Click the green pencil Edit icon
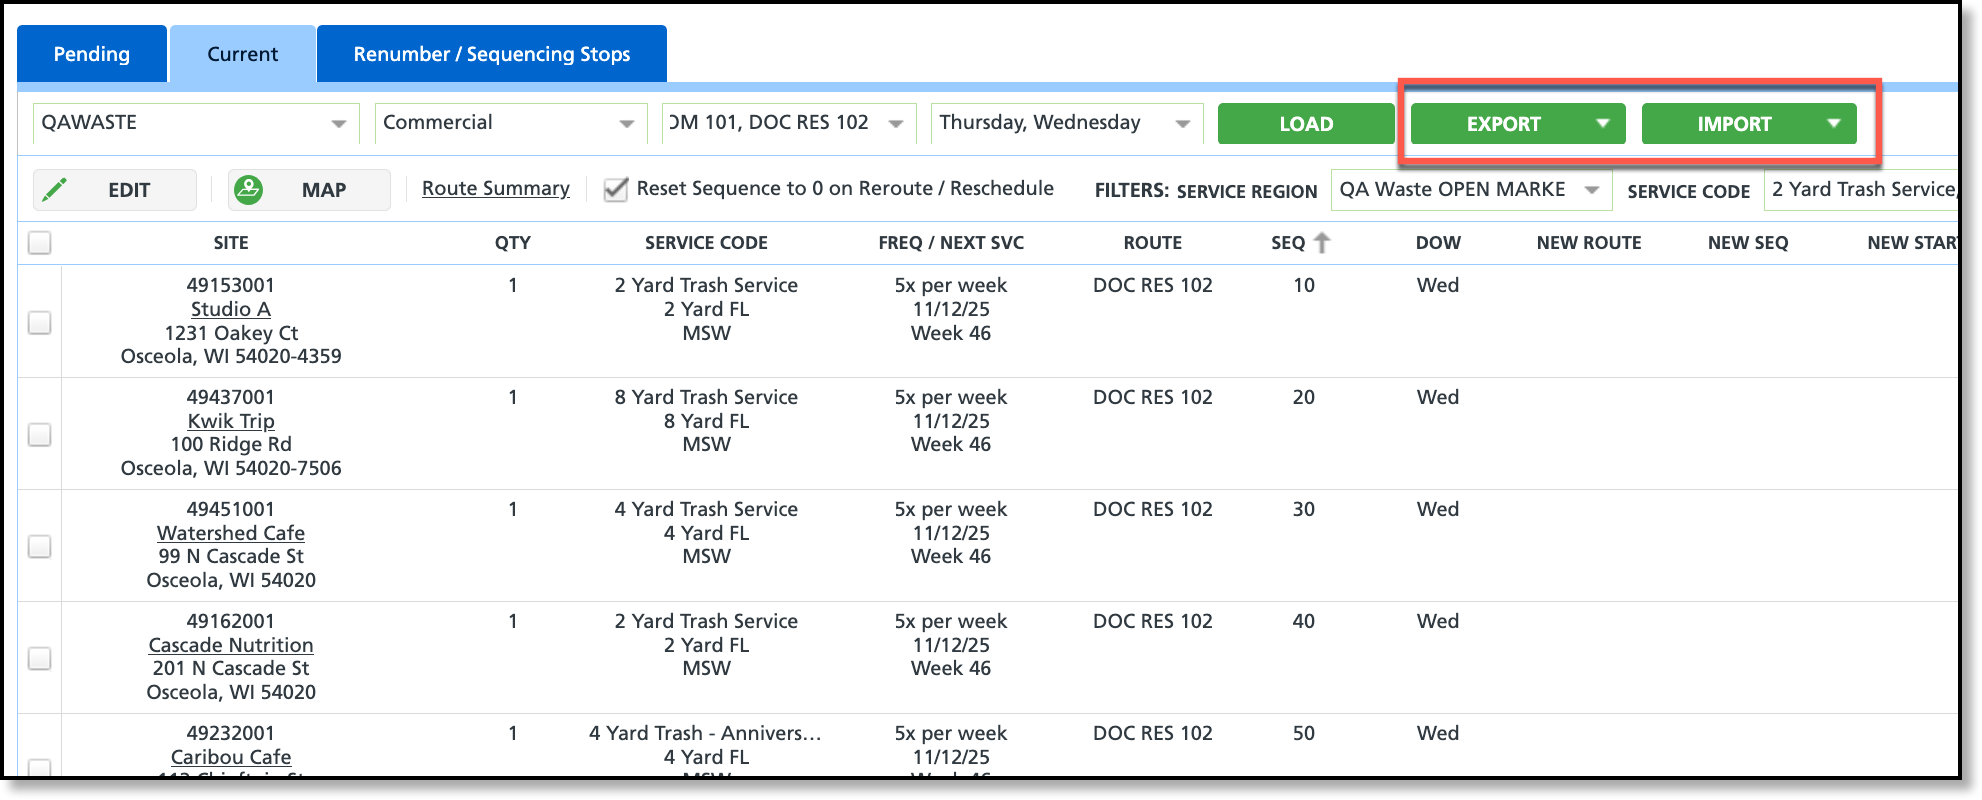Screen dimensions: 1982x800 coord(56,189)
